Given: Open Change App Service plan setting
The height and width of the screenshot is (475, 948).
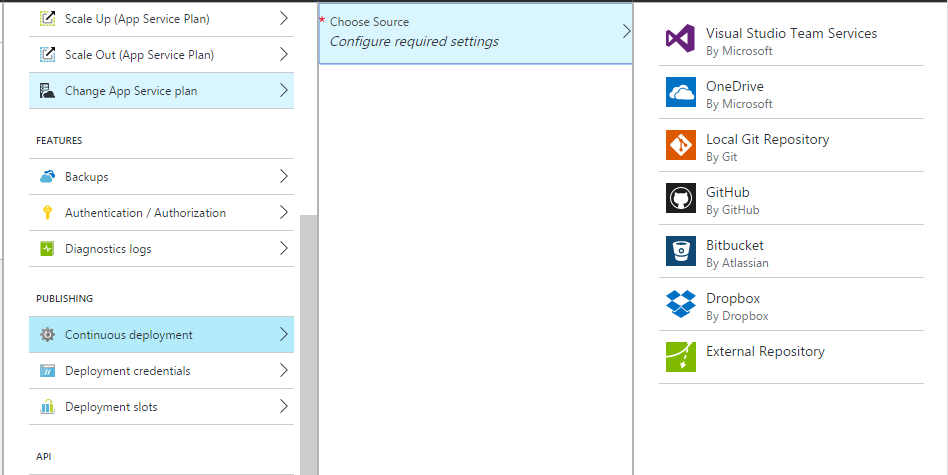Looking at the screenshot, I should point(161,91).
